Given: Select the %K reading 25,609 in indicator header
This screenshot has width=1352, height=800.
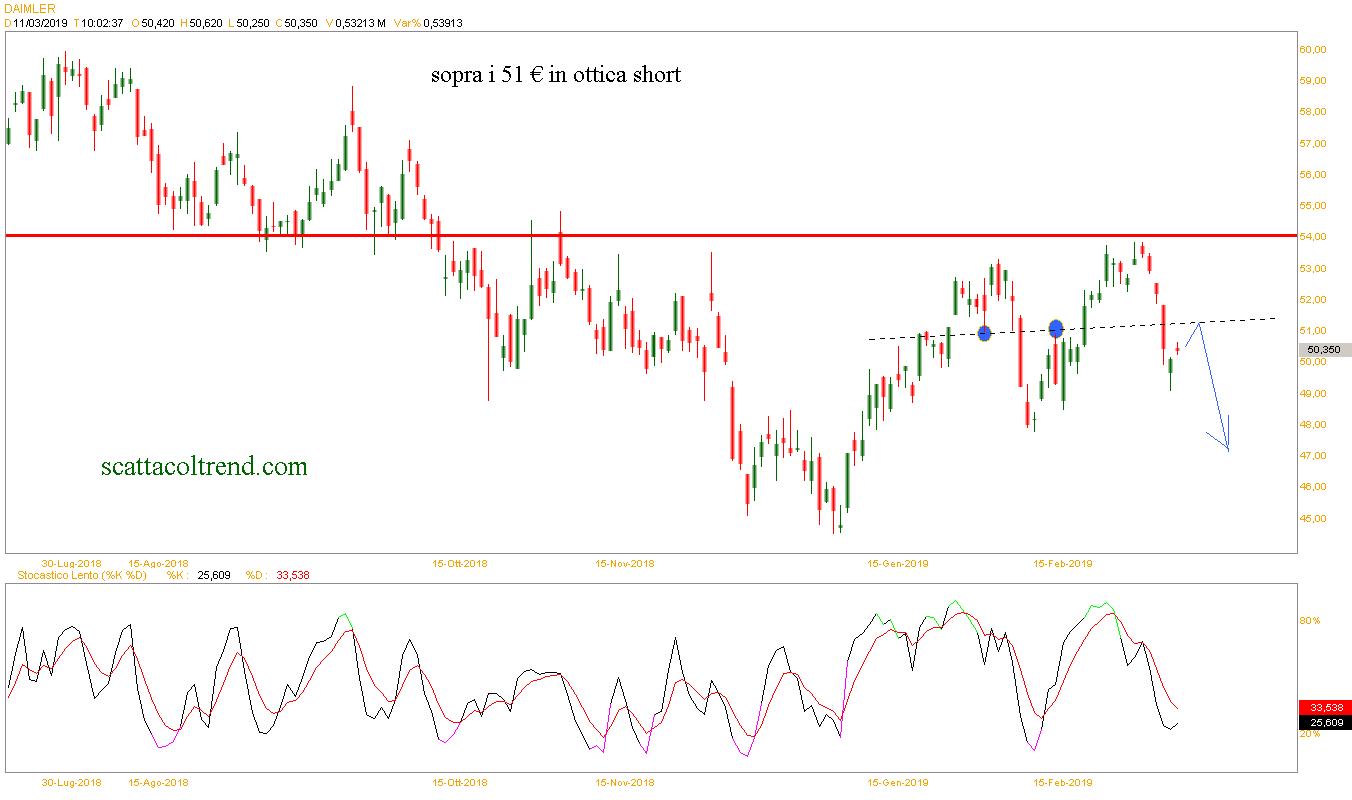Looking at the screenshot, I should point(215,575).
